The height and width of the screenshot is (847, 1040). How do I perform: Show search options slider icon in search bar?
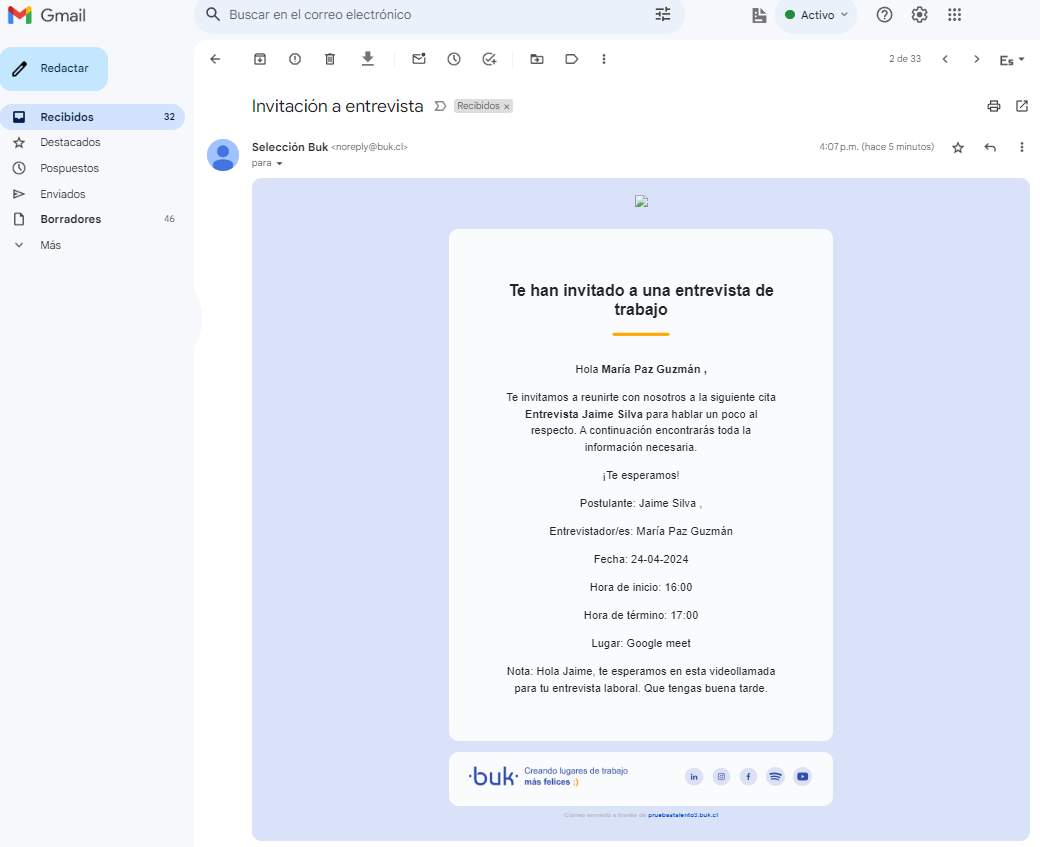[663, 15]
